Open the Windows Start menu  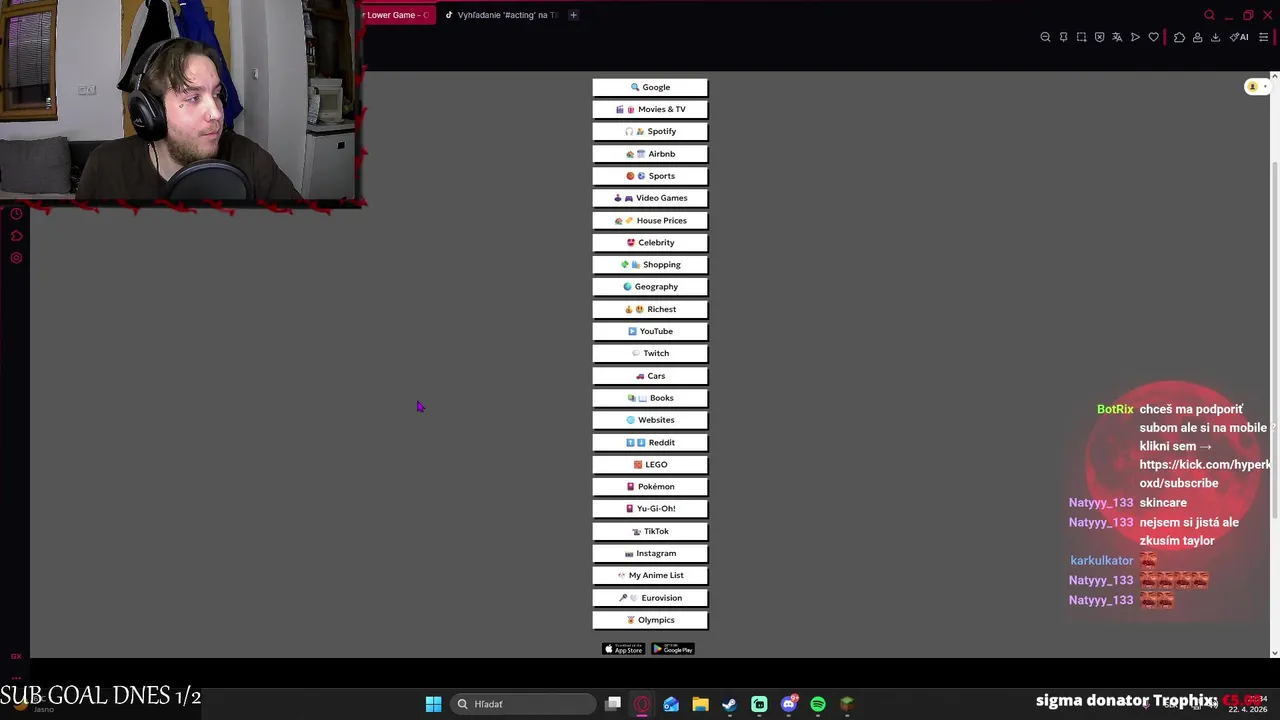click(433, 704)
